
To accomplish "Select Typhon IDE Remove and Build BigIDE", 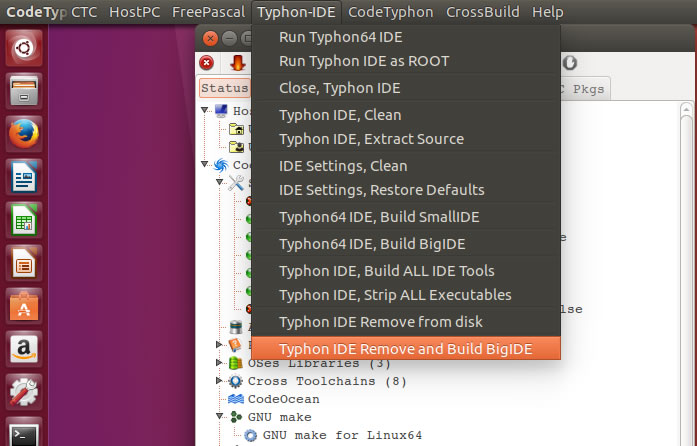I will click(406, 349).
